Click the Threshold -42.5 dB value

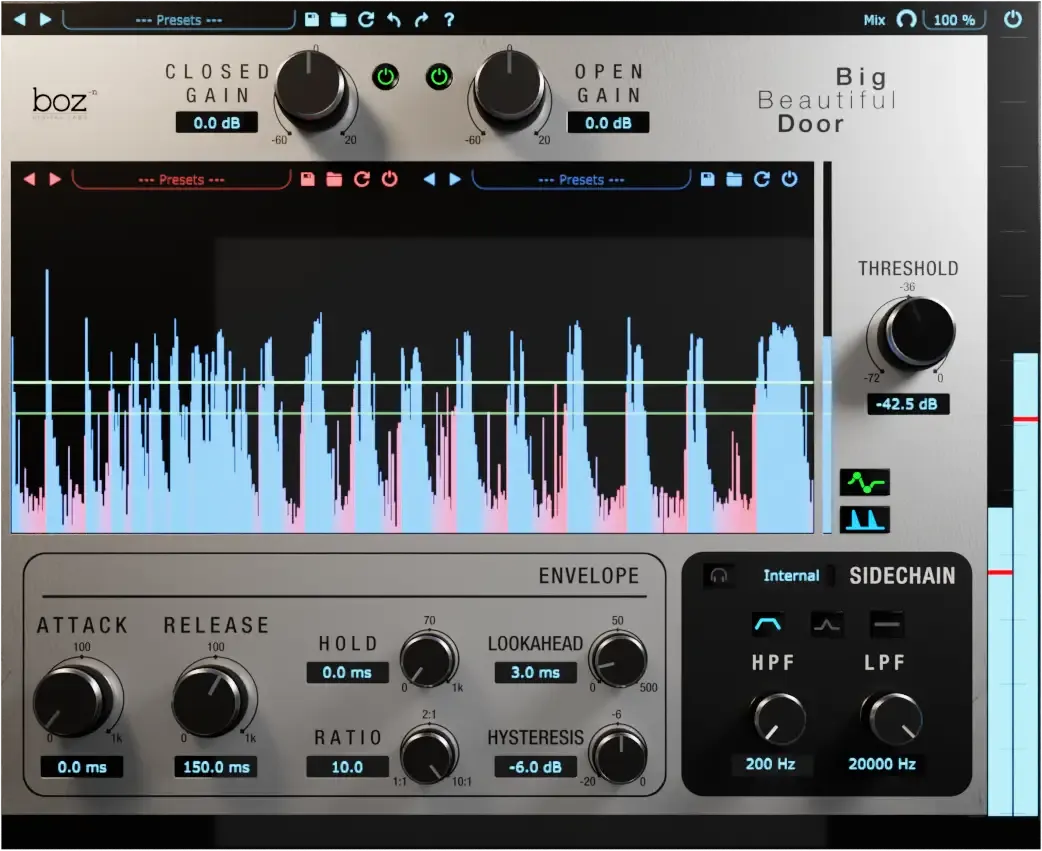click(908, 404)
